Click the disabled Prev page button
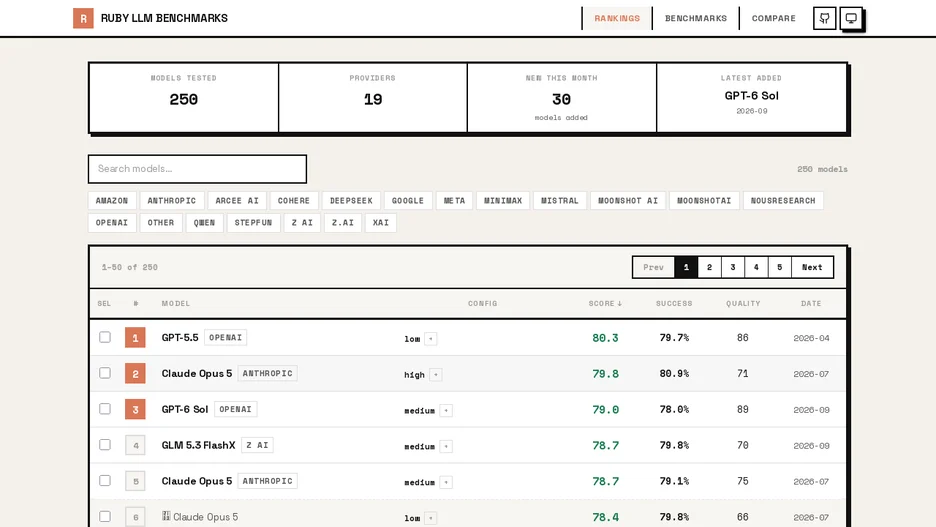 click(653, 267)
